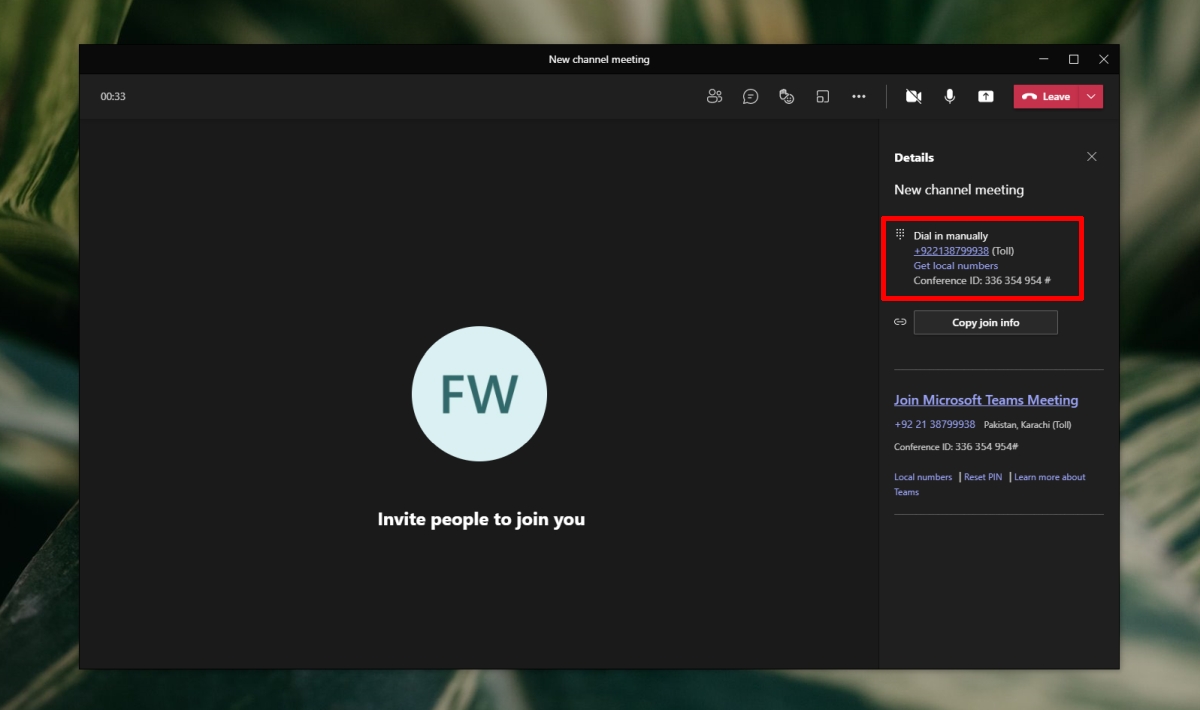Close the meeting window
This screenshot has width=1200, height=710.
1104,59
